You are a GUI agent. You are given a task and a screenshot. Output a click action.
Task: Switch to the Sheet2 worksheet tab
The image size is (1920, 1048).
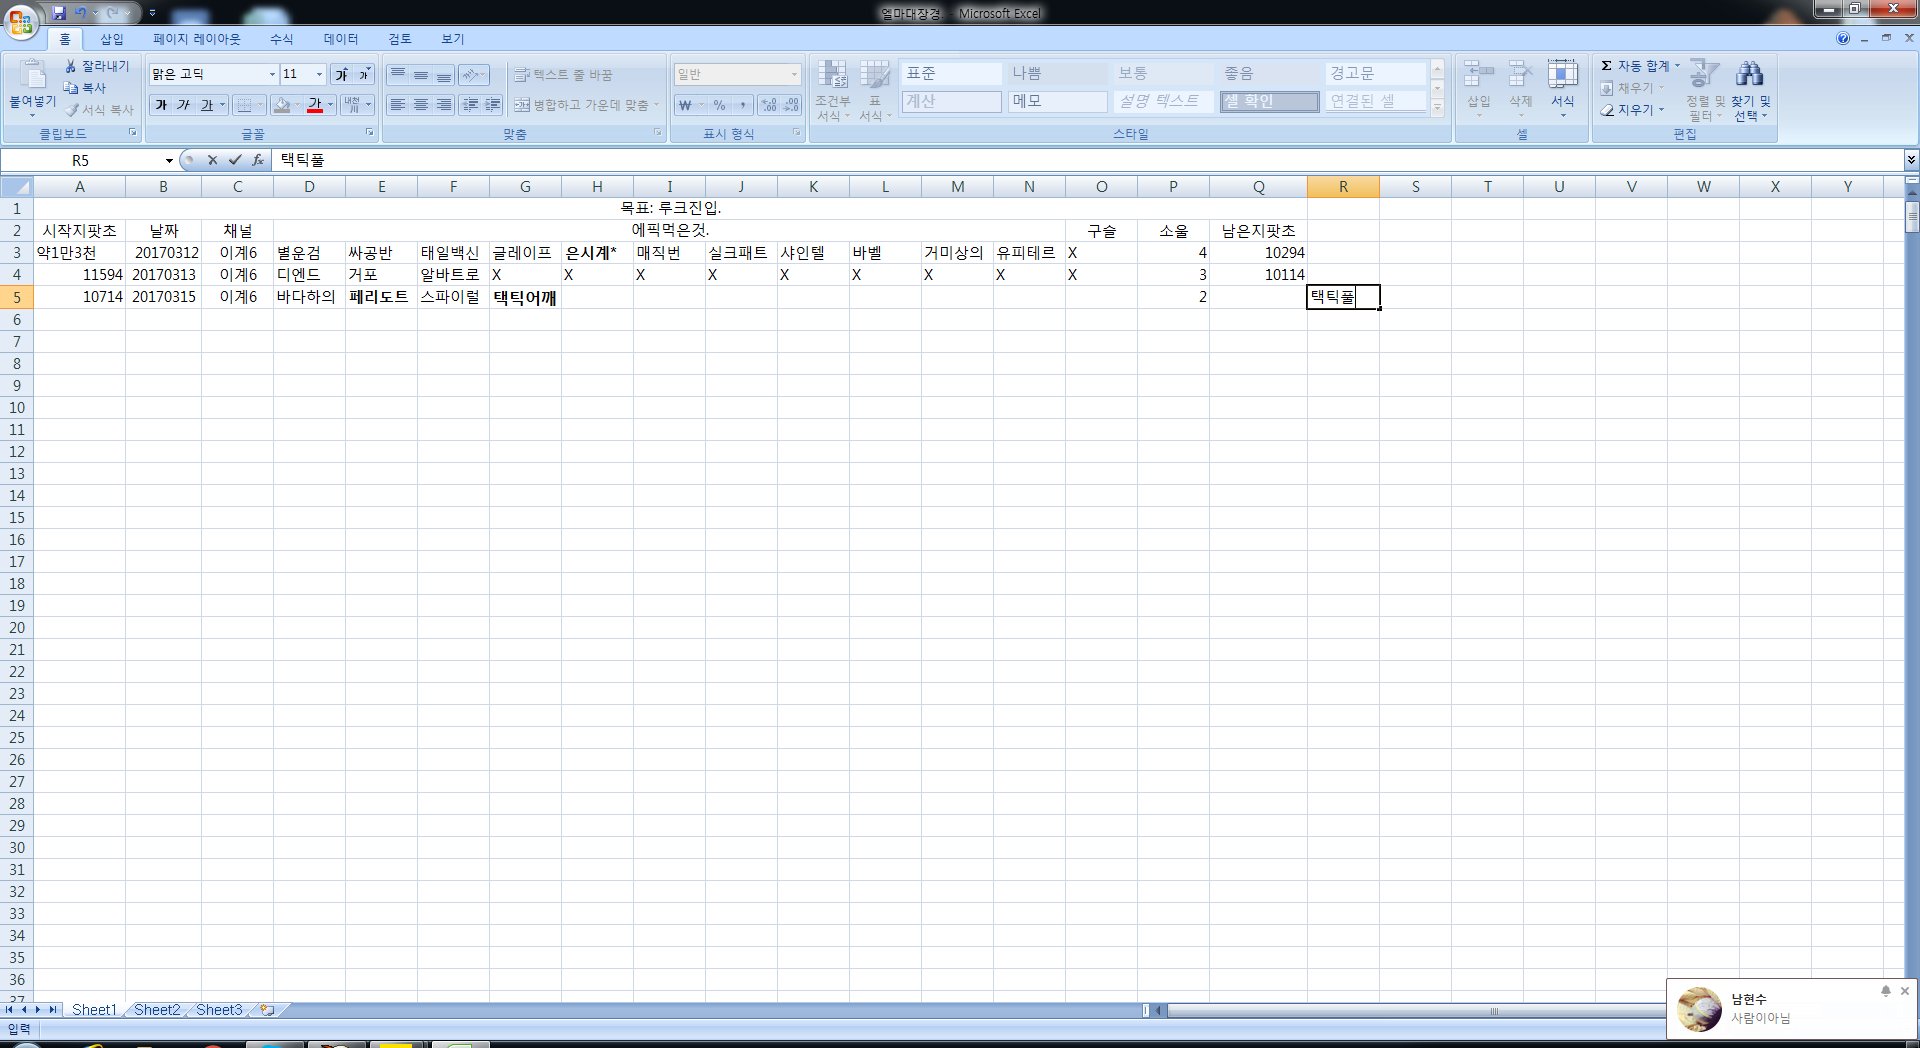(x=157, y=1010)
